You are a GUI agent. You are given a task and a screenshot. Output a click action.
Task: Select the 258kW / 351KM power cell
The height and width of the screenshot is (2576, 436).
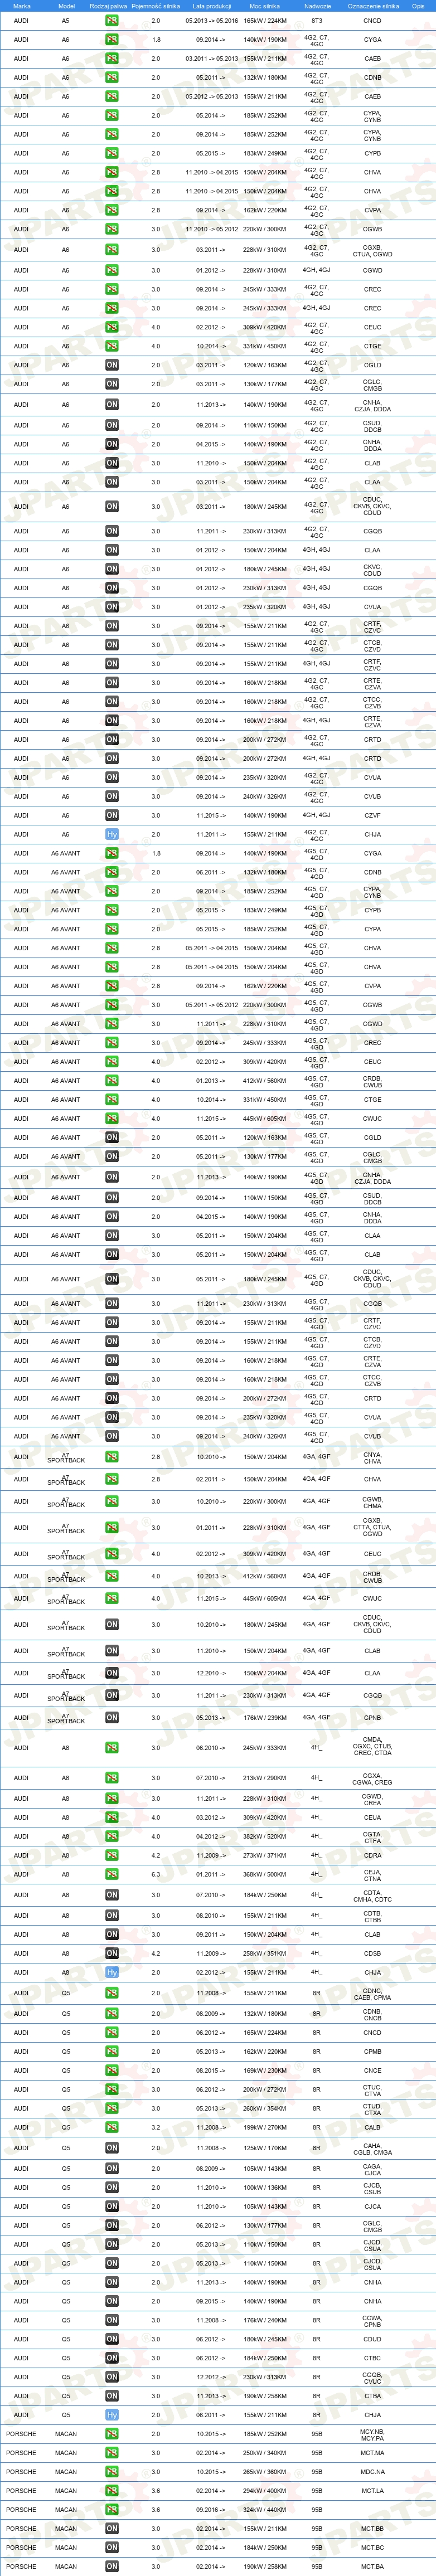click(265, 1953)
